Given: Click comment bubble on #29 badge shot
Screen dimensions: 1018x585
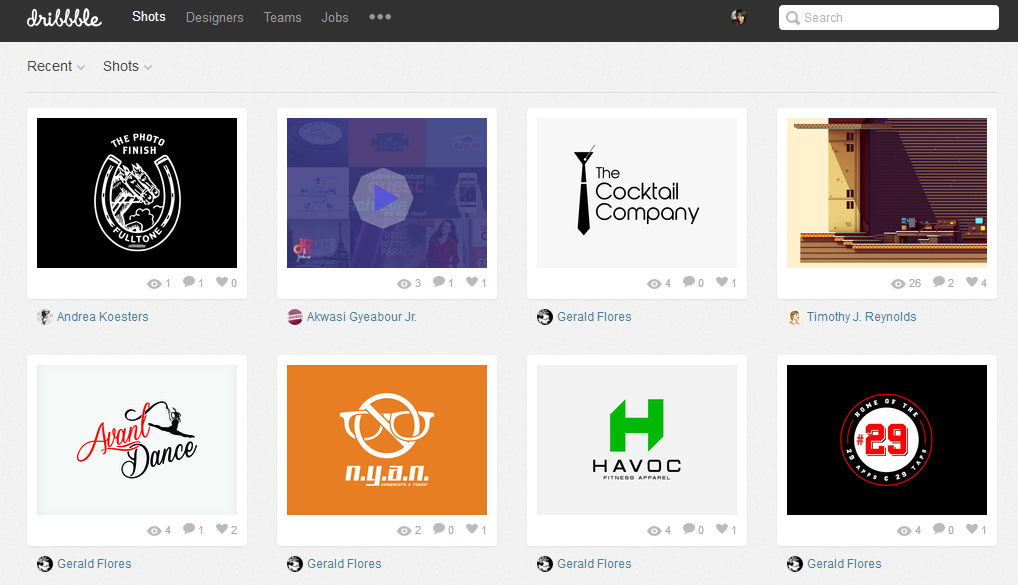Looking at the screenshot, I should 939,529.
